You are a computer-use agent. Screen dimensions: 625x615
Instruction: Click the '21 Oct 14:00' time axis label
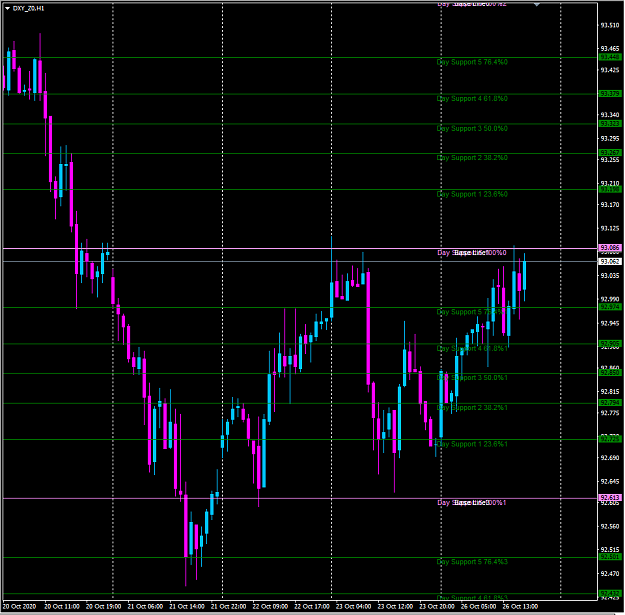click(187, 606)
